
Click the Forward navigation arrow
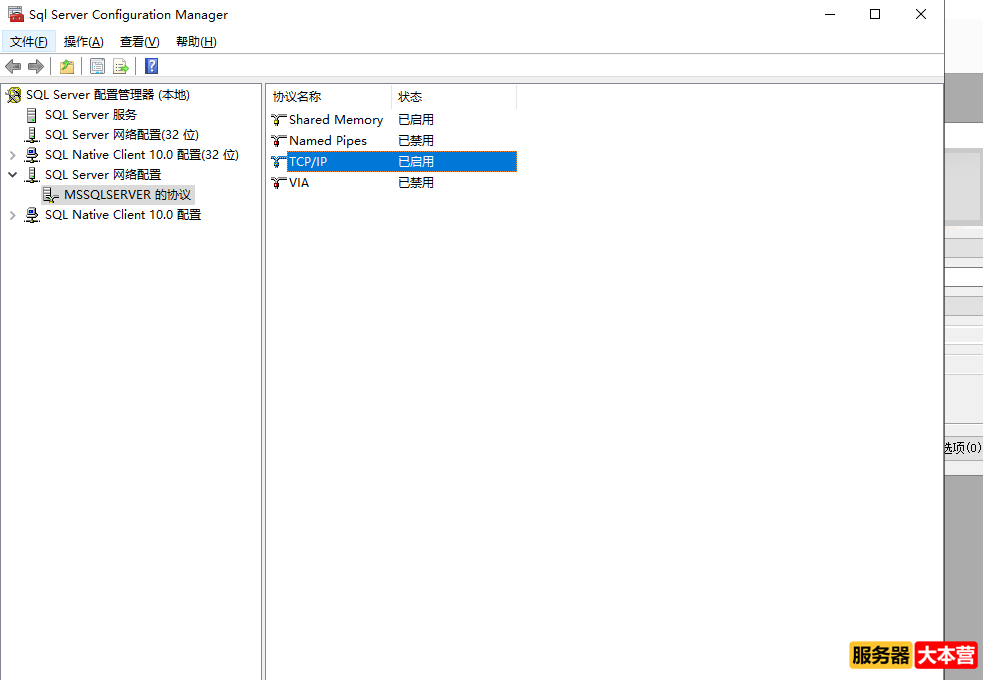pos(34,66)
